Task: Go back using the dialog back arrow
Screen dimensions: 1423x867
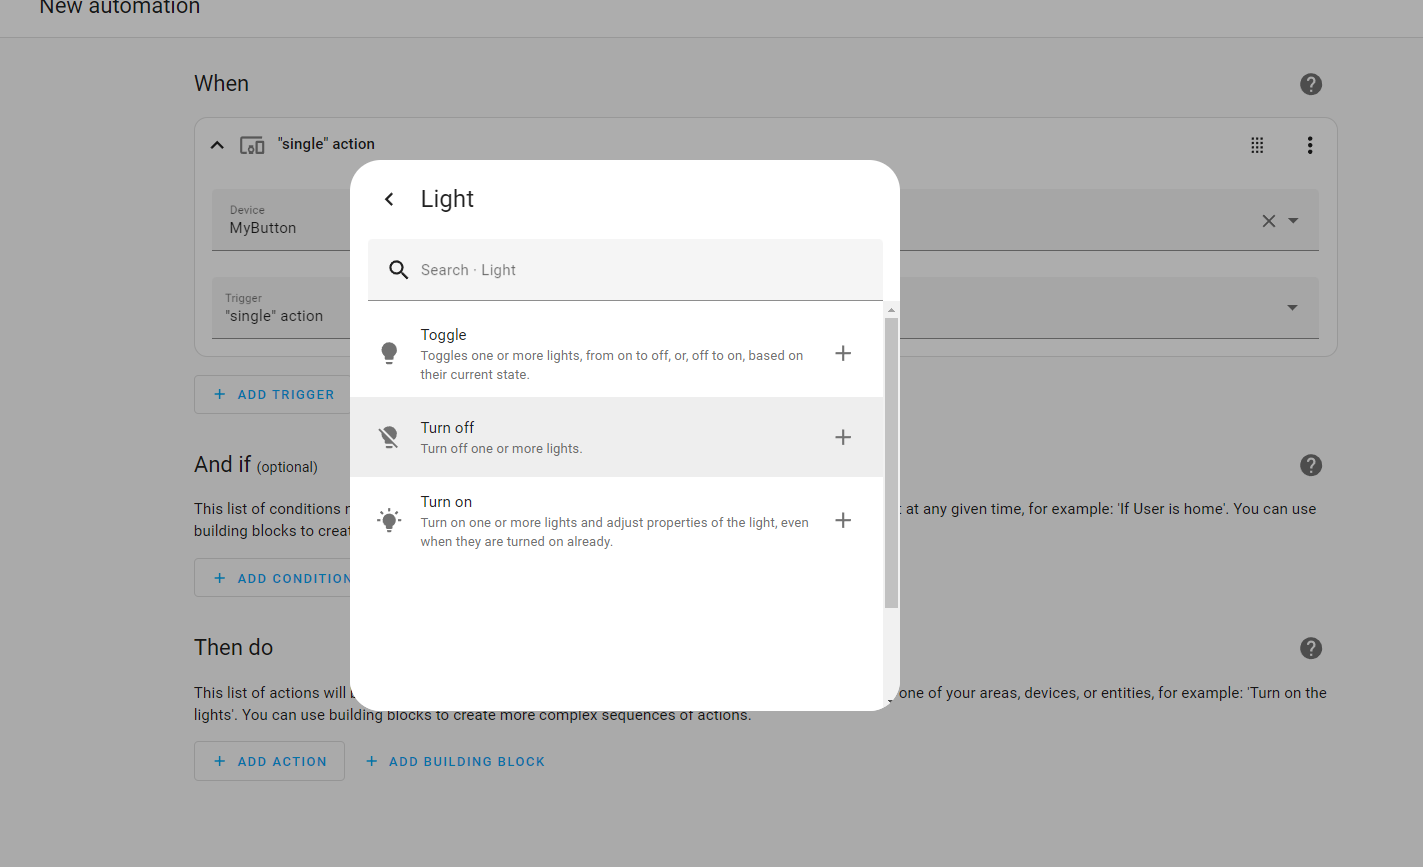Action: pos(389,199)
